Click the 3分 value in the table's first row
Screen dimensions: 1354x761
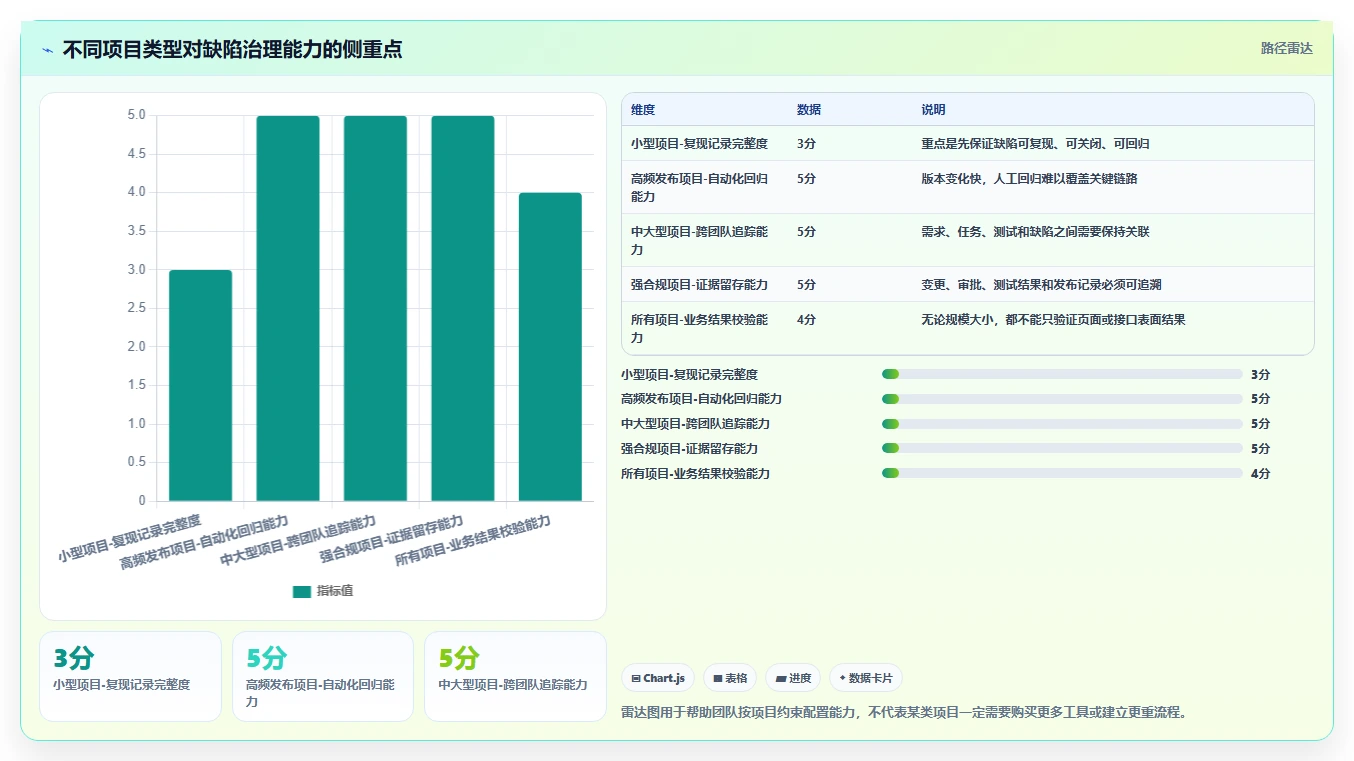click(806, 144)
